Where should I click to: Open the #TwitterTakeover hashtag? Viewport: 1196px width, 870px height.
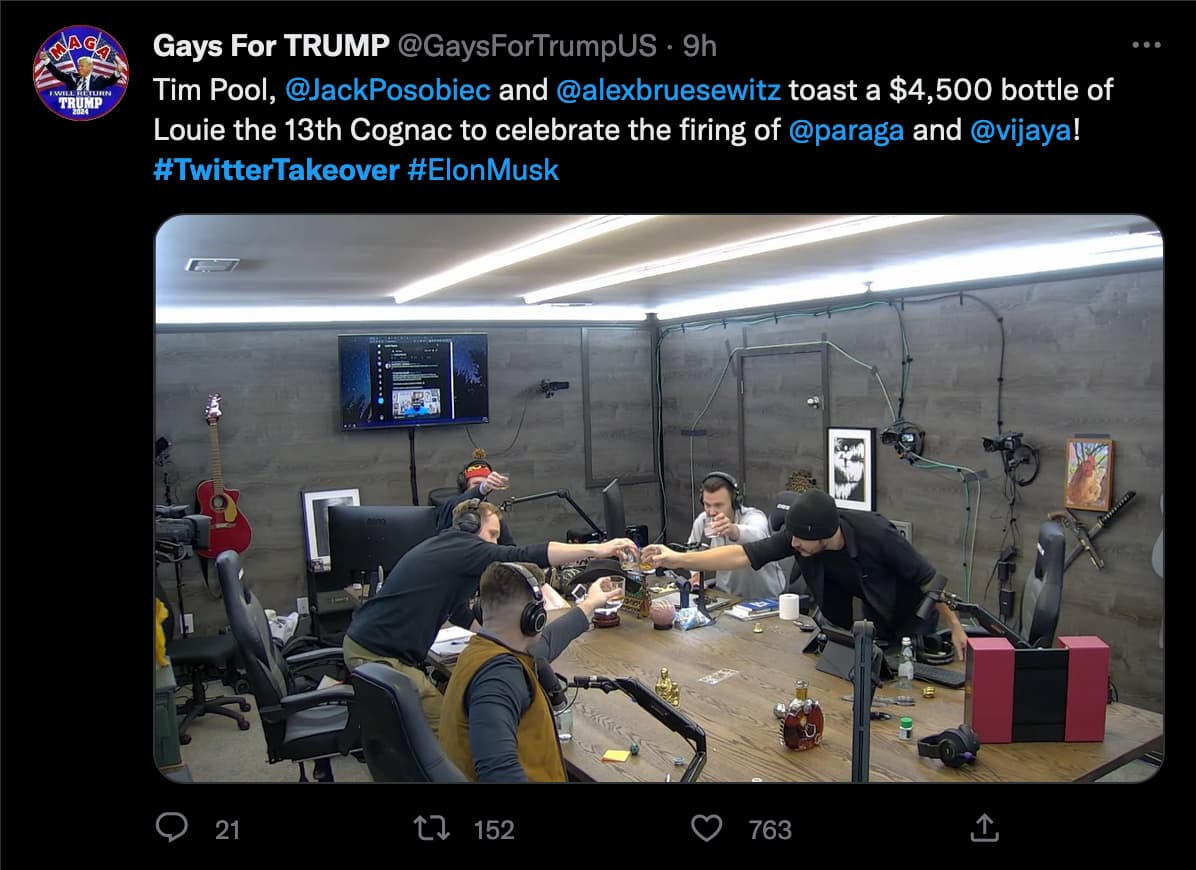pos(276,169)
